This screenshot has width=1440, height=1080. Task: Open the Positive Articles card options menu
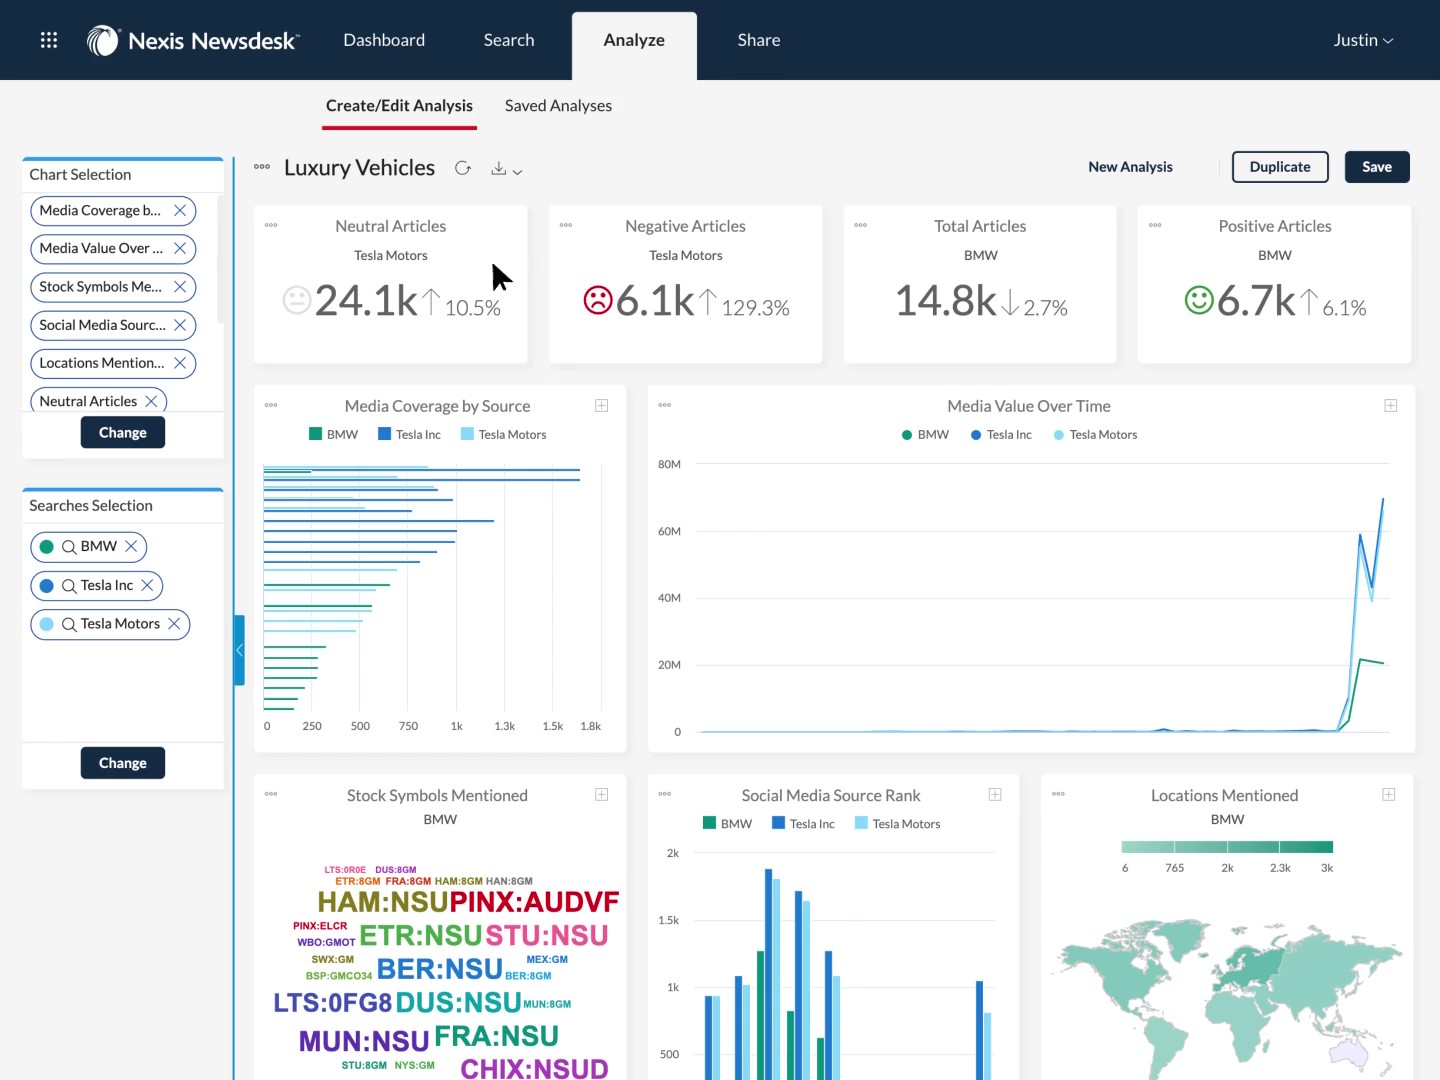pyautogui.click(x=1155, y=225)
